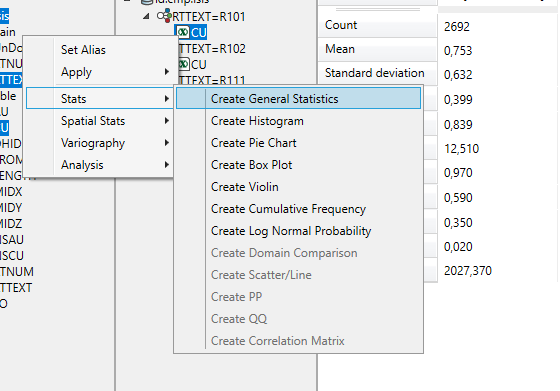Click the value 0,350

(x=458, y=223)
